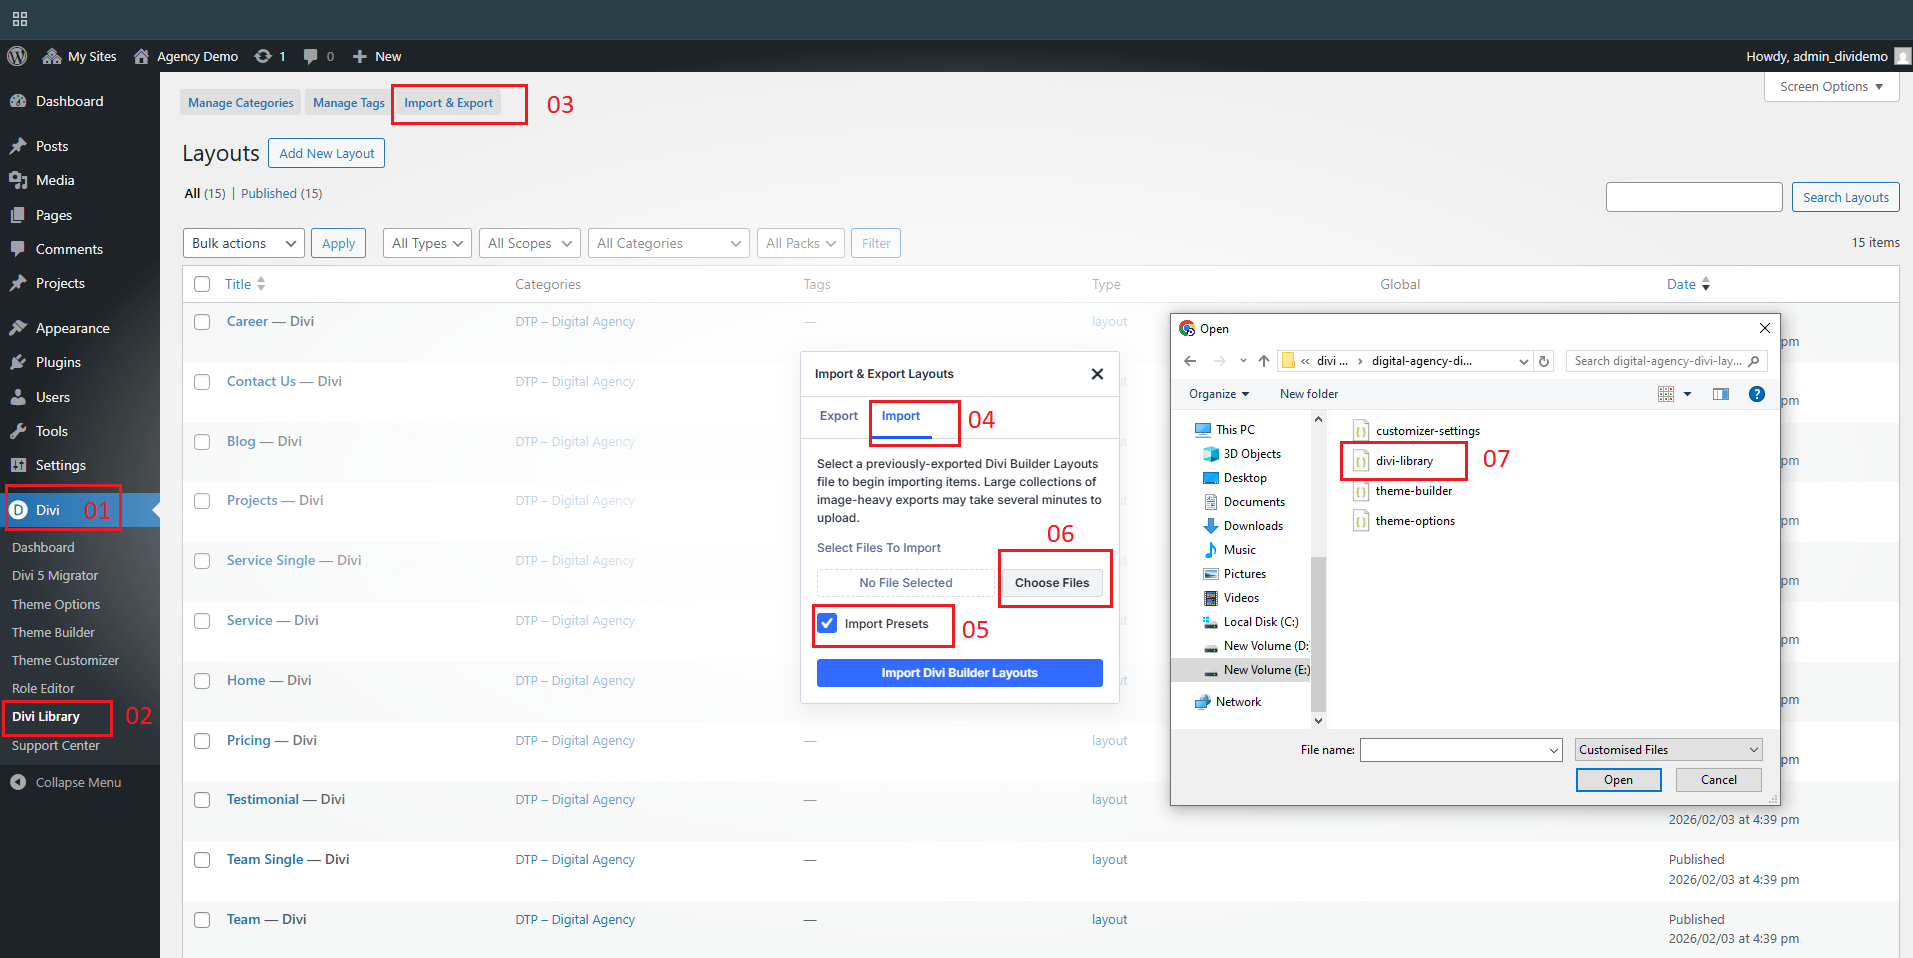Close the Import & Export Layouts modal
This screenshot has height=958, width=1913.
coord(1097,374)
